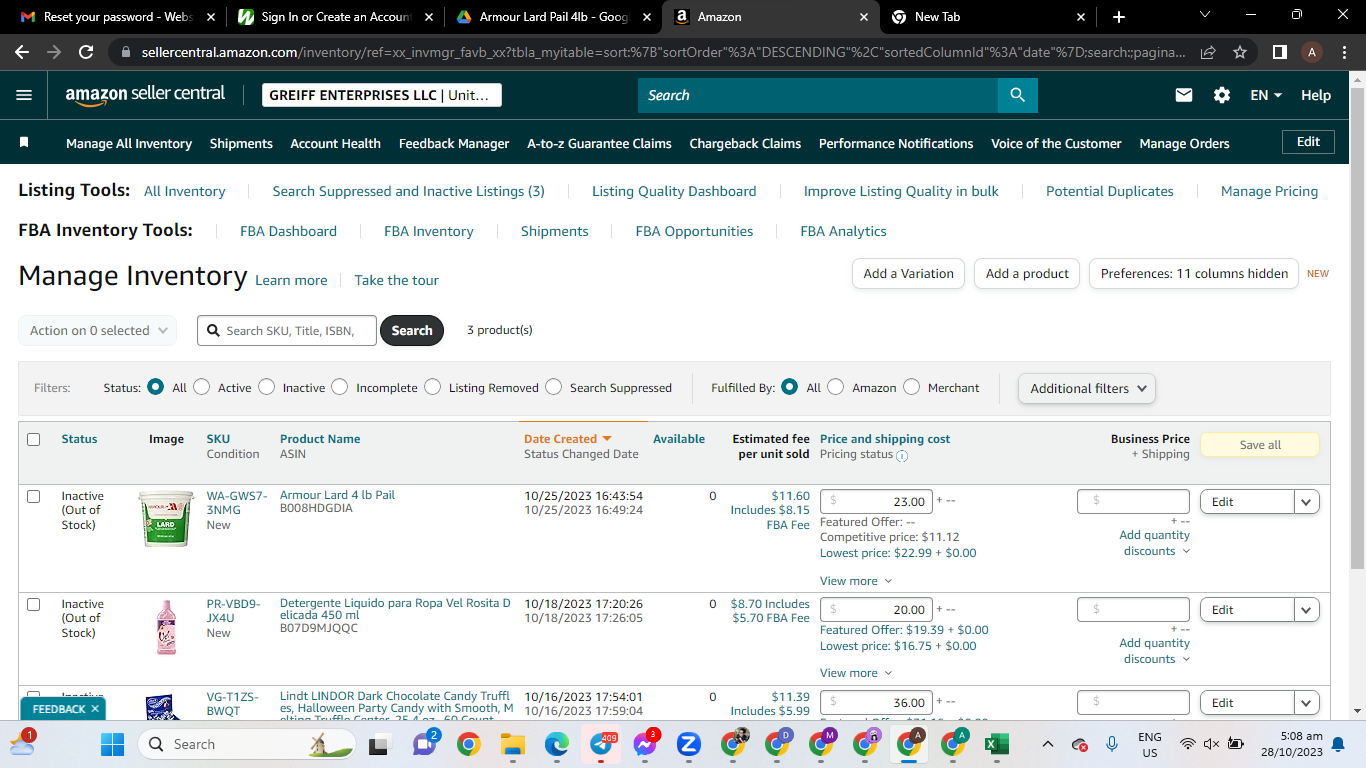Image resolution: width=1366 pixels, height=768 pixels.
Task: Select the Incomplete status radio button
Action: (340, 387)
